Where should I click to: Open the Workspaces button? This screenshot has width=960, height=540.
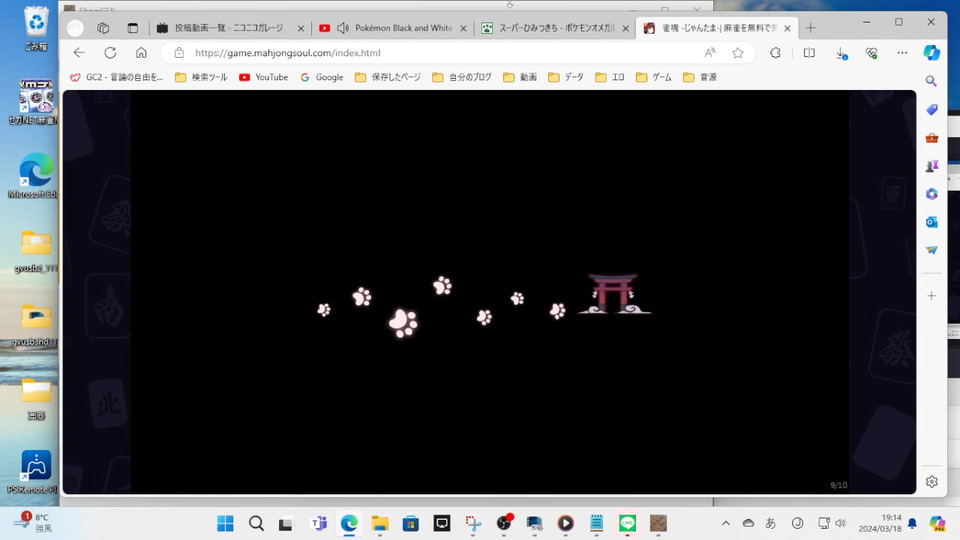tap(103, 28)
